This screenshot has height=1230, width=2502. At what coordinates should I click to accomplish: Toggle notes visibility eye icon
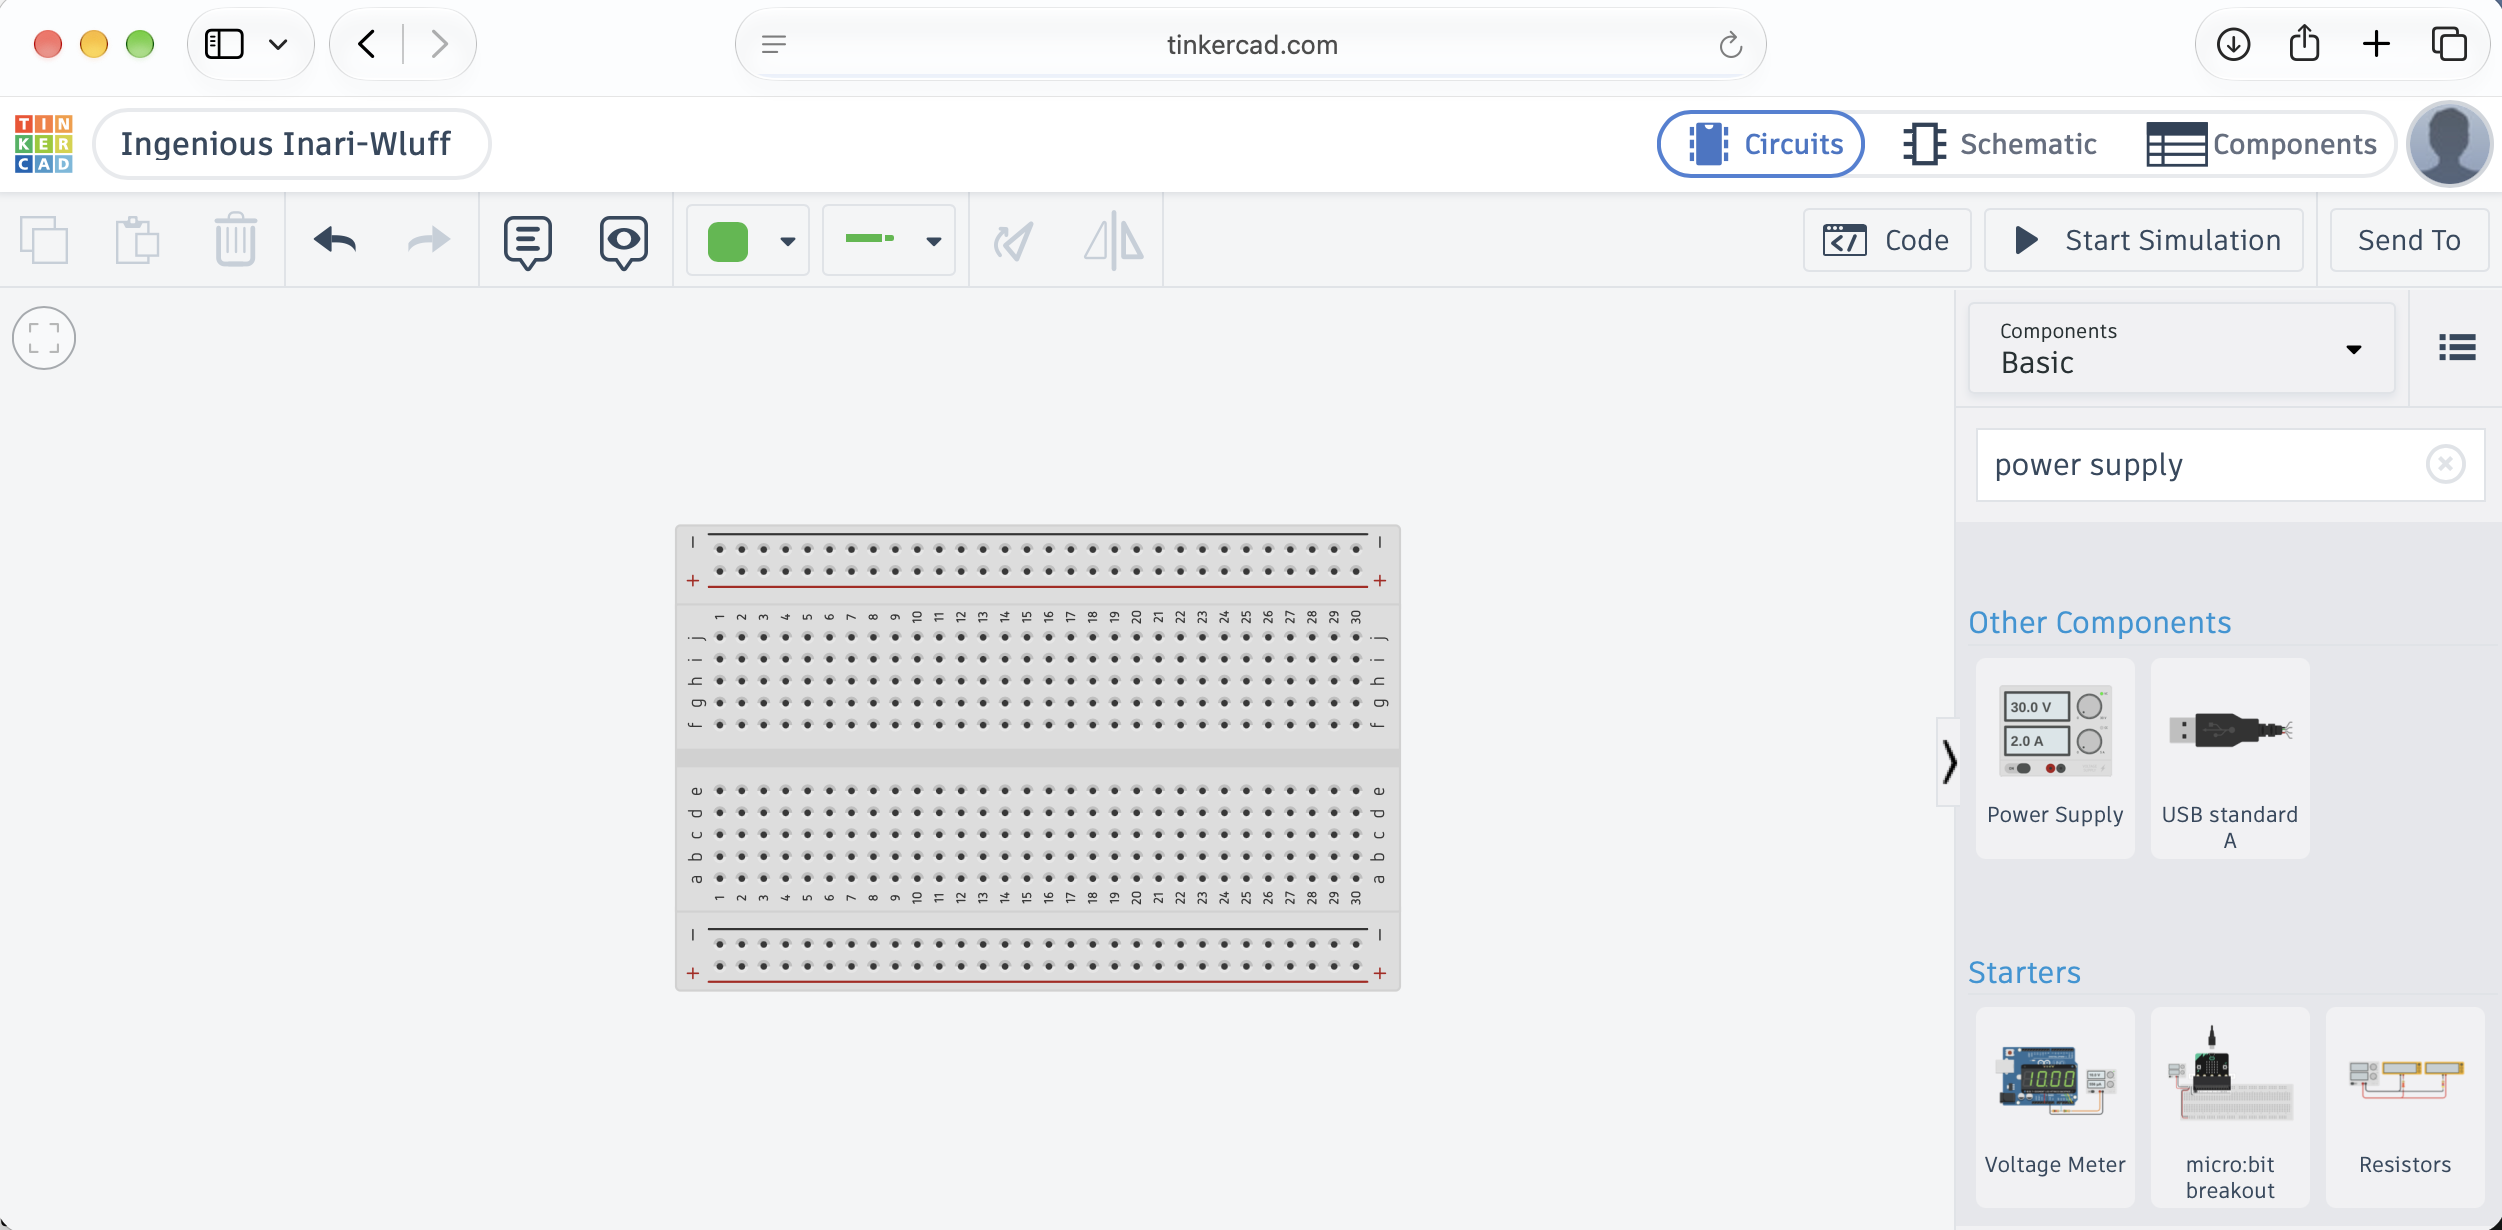624,242
